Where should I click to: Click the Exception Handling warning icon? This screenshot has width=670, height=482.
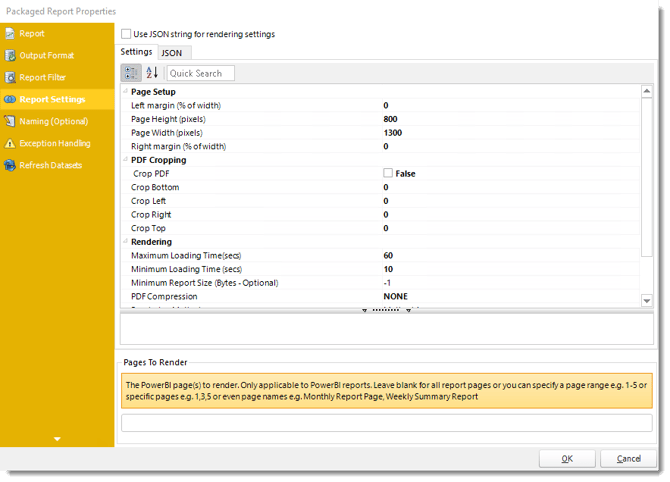click(x=10, y=144)
